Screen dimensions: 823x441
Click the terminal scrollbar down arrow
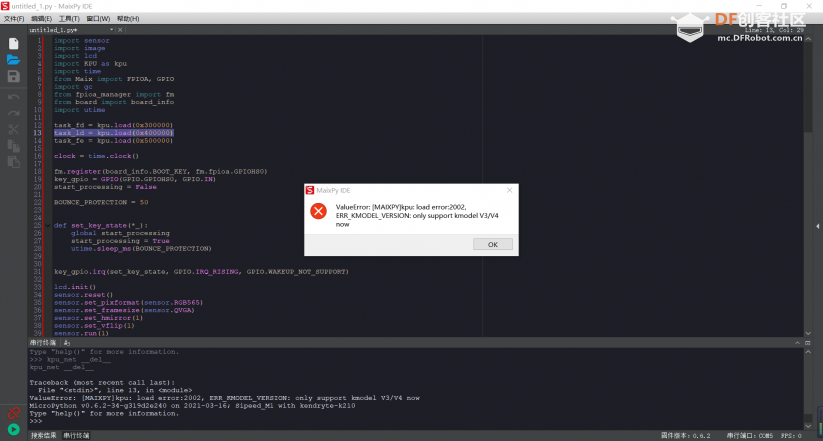tap(808, 425)
